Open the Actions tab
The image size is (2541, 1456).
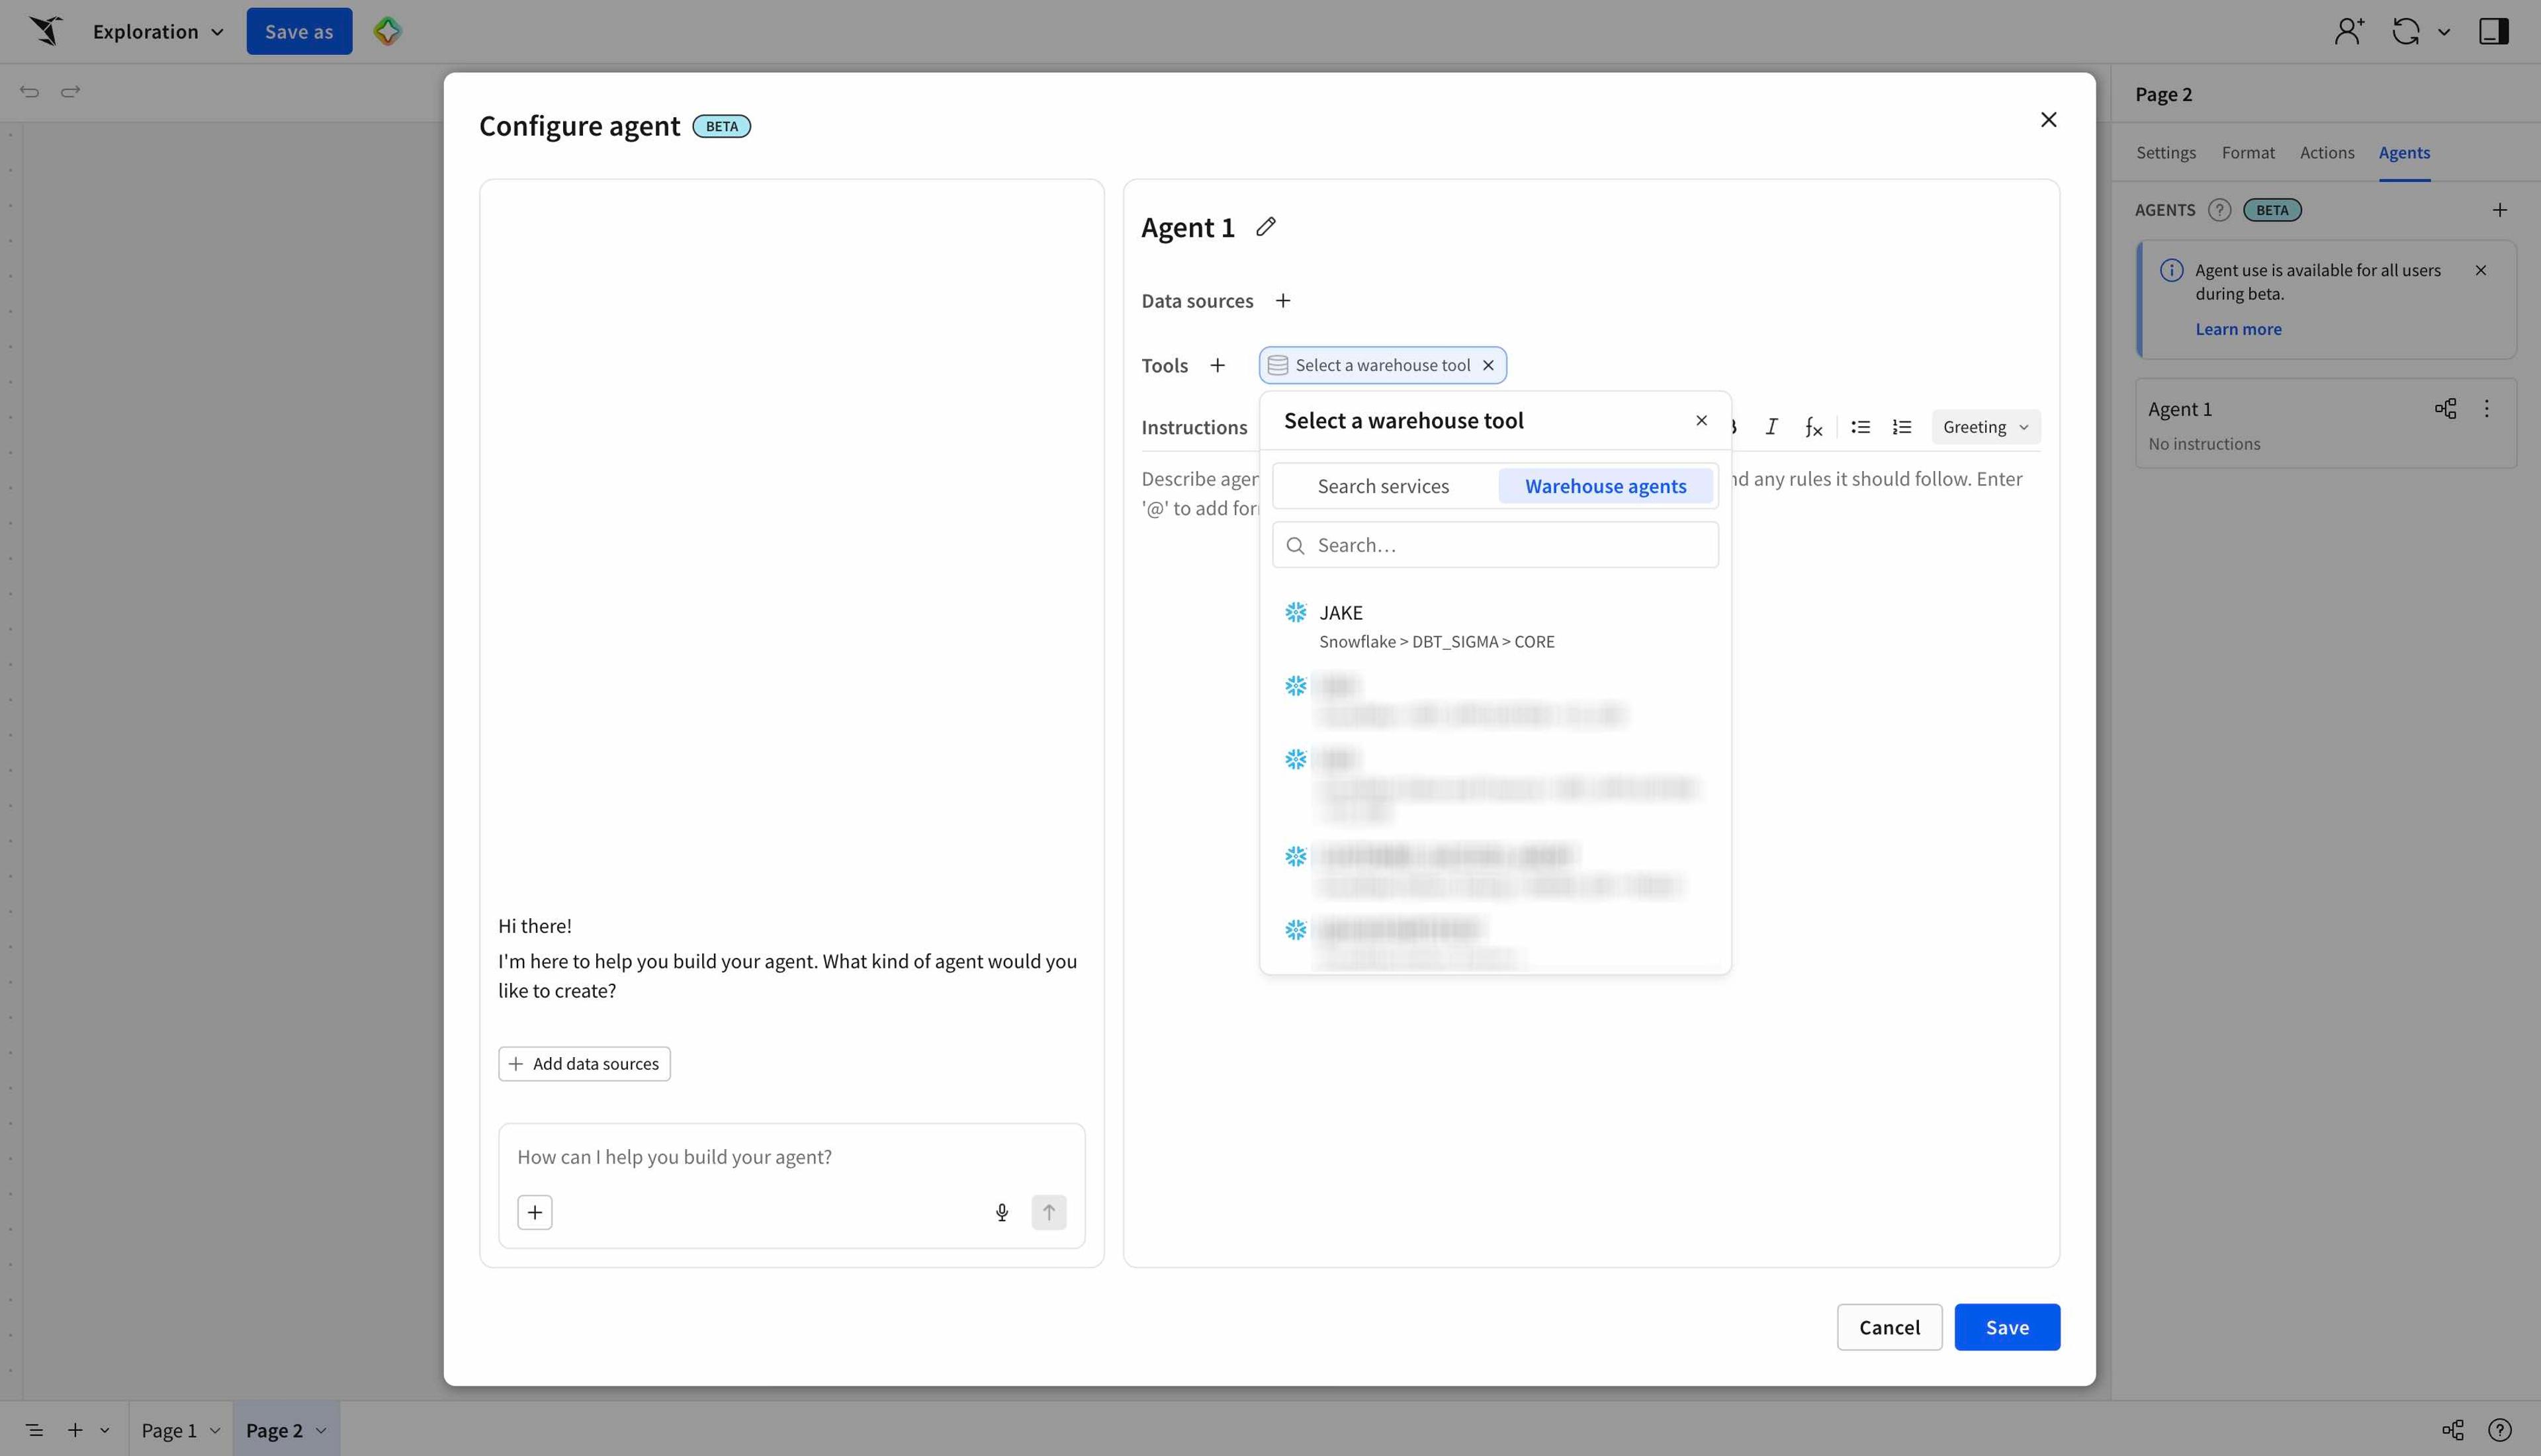(x=2327, y=153)
